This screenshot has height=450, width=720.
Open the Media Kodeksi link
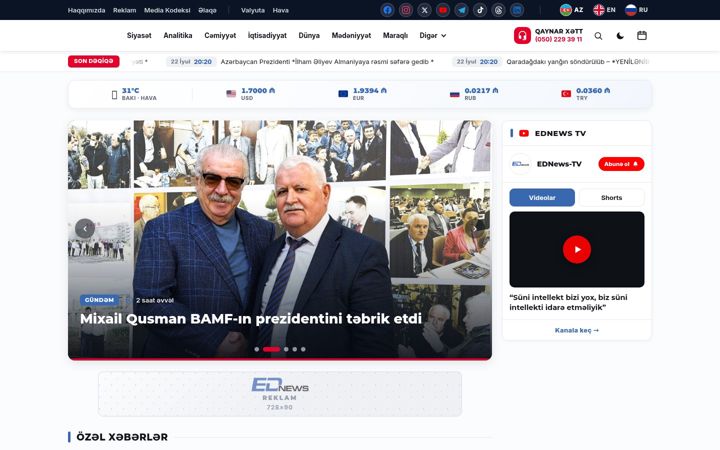point(167,10)
